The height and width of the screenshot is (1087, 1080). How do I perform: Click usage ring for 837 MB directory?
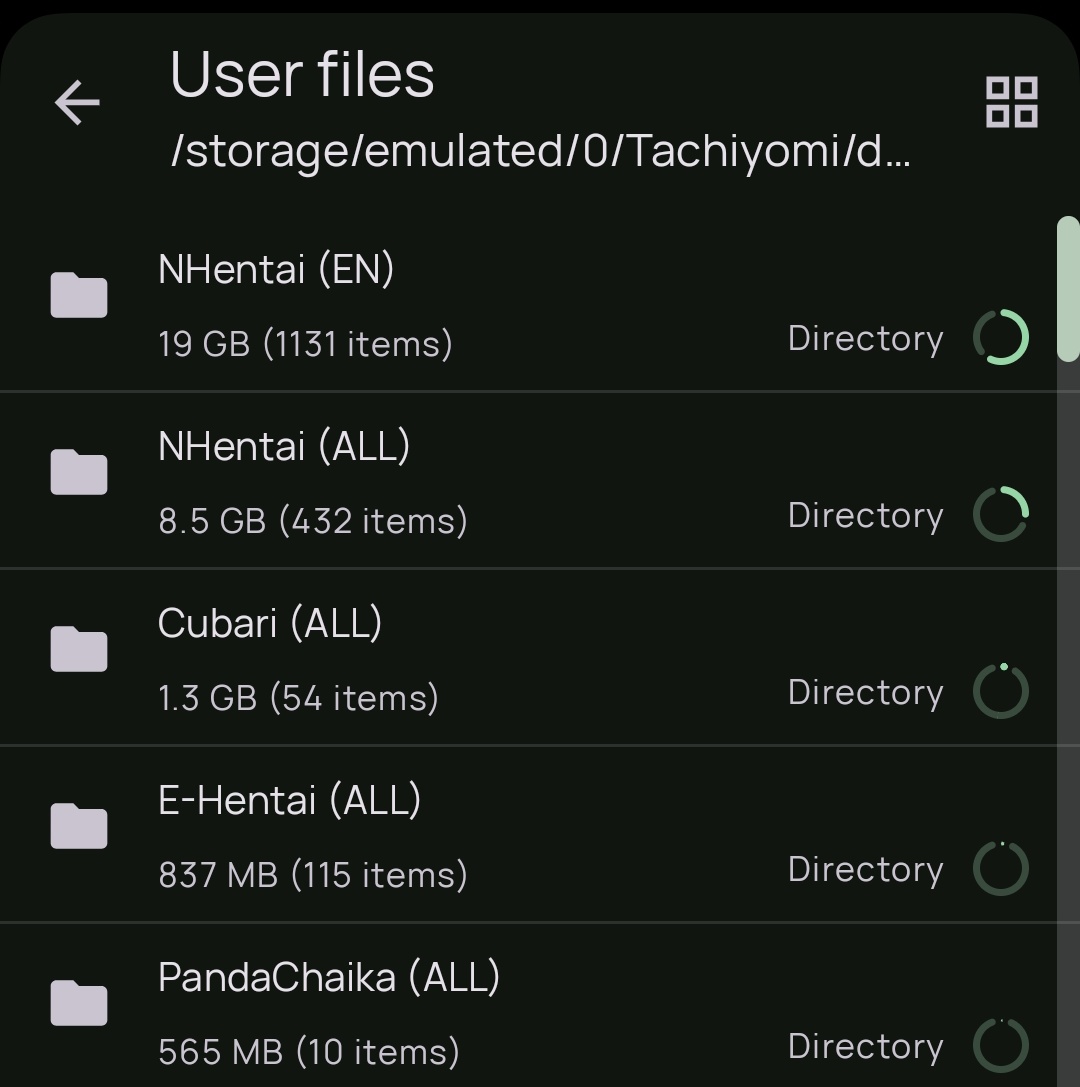[1001, 868]
